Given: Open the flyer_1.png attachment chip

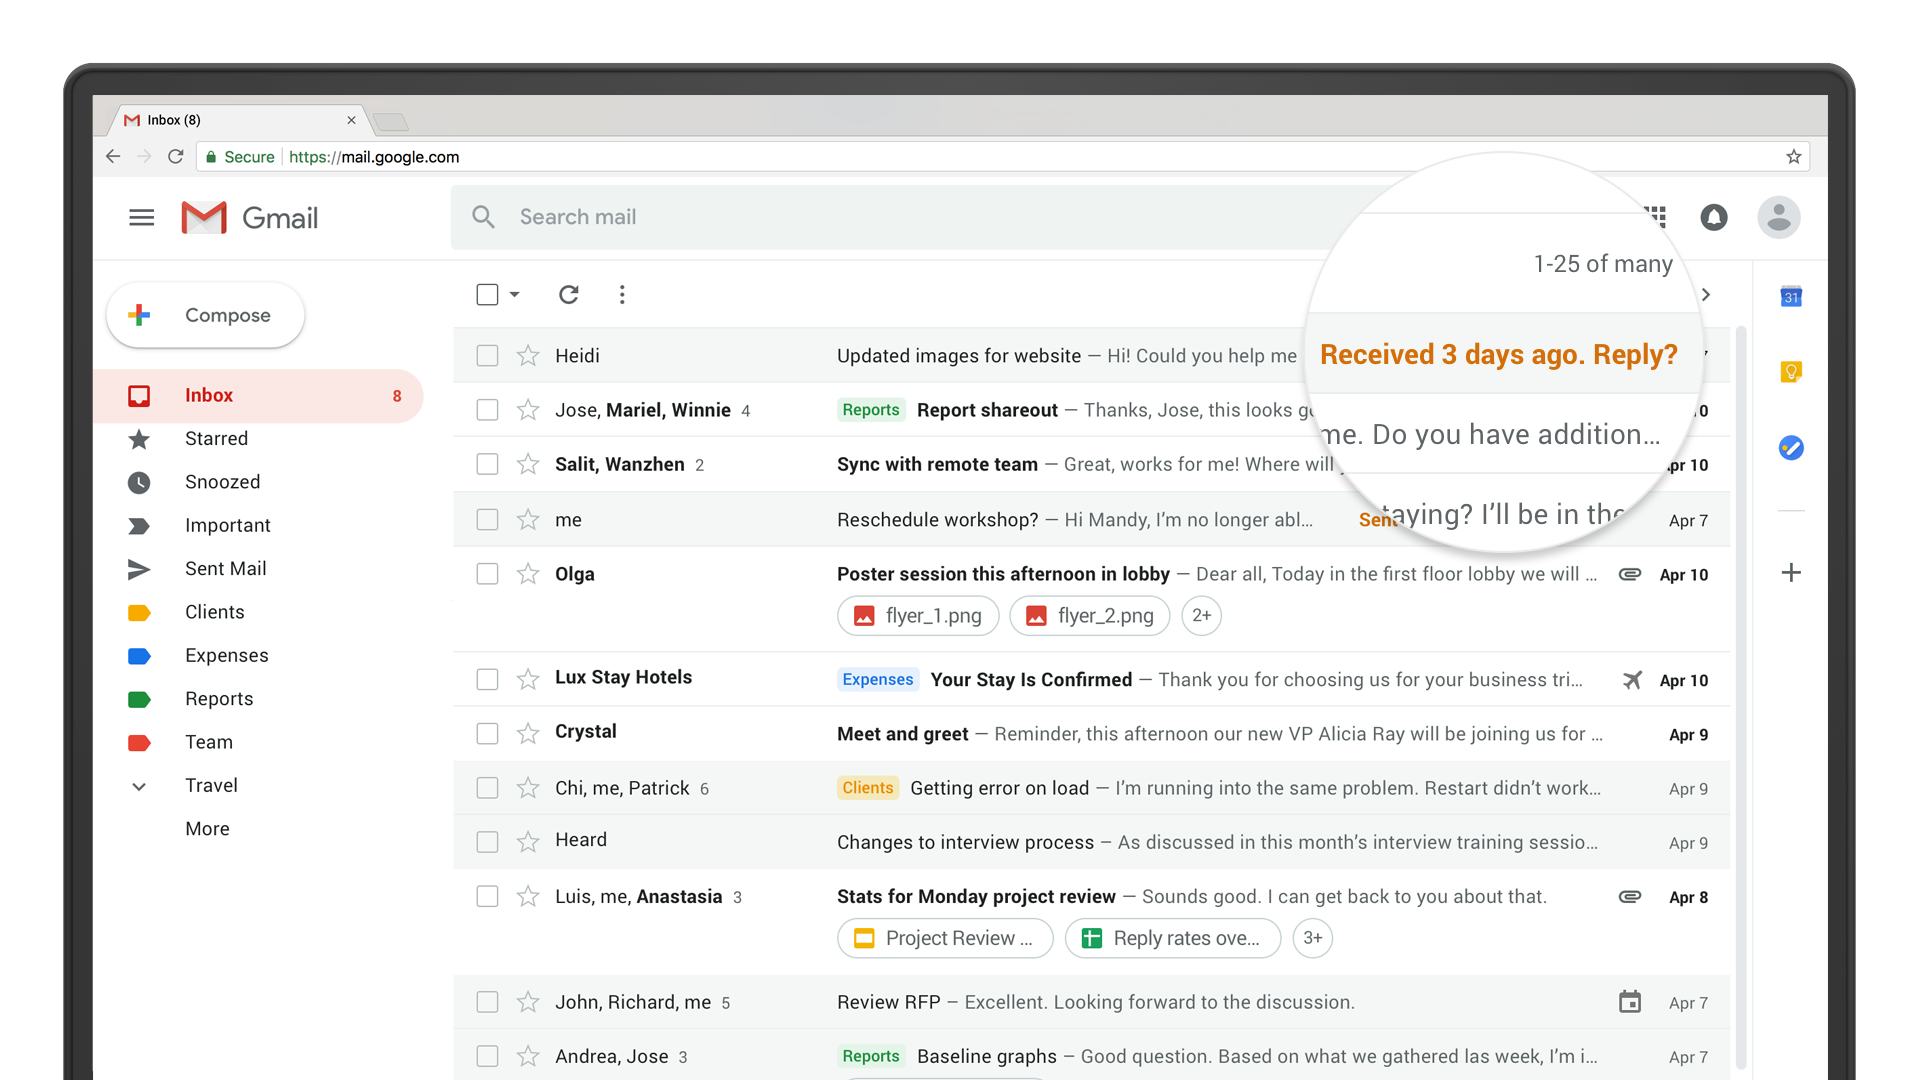Looking at the screenshot, I should click(x=916, y=616).
